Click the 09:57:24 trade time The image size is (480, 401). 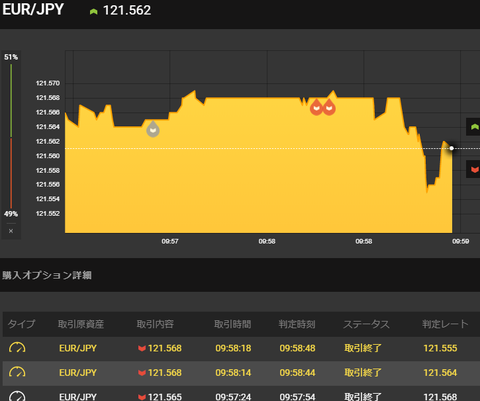coord(233,397)
